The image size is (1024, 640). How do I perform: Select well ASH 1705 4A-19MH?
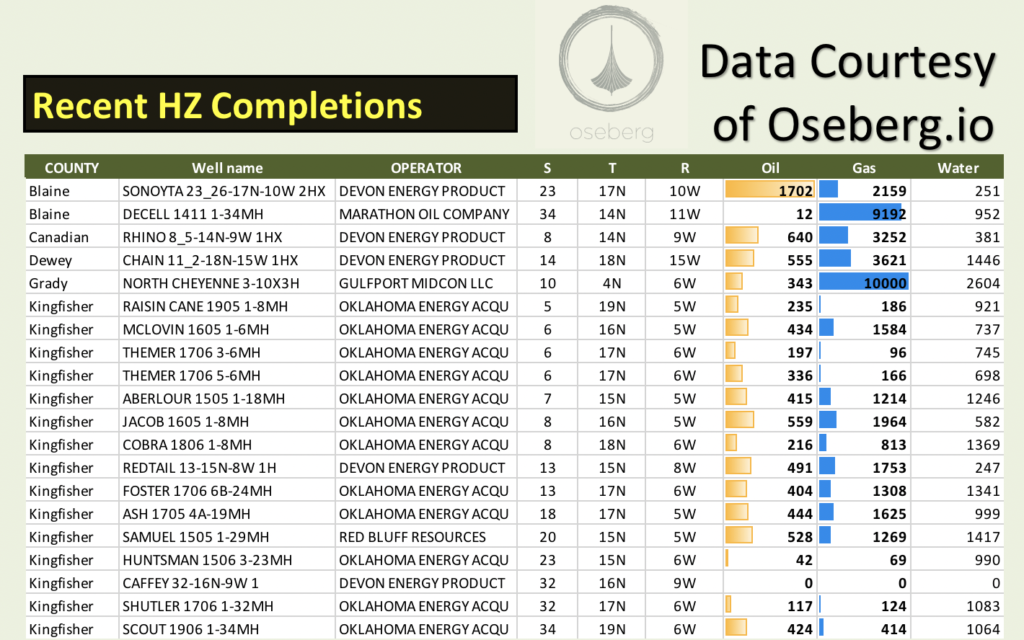coord(186,514)
